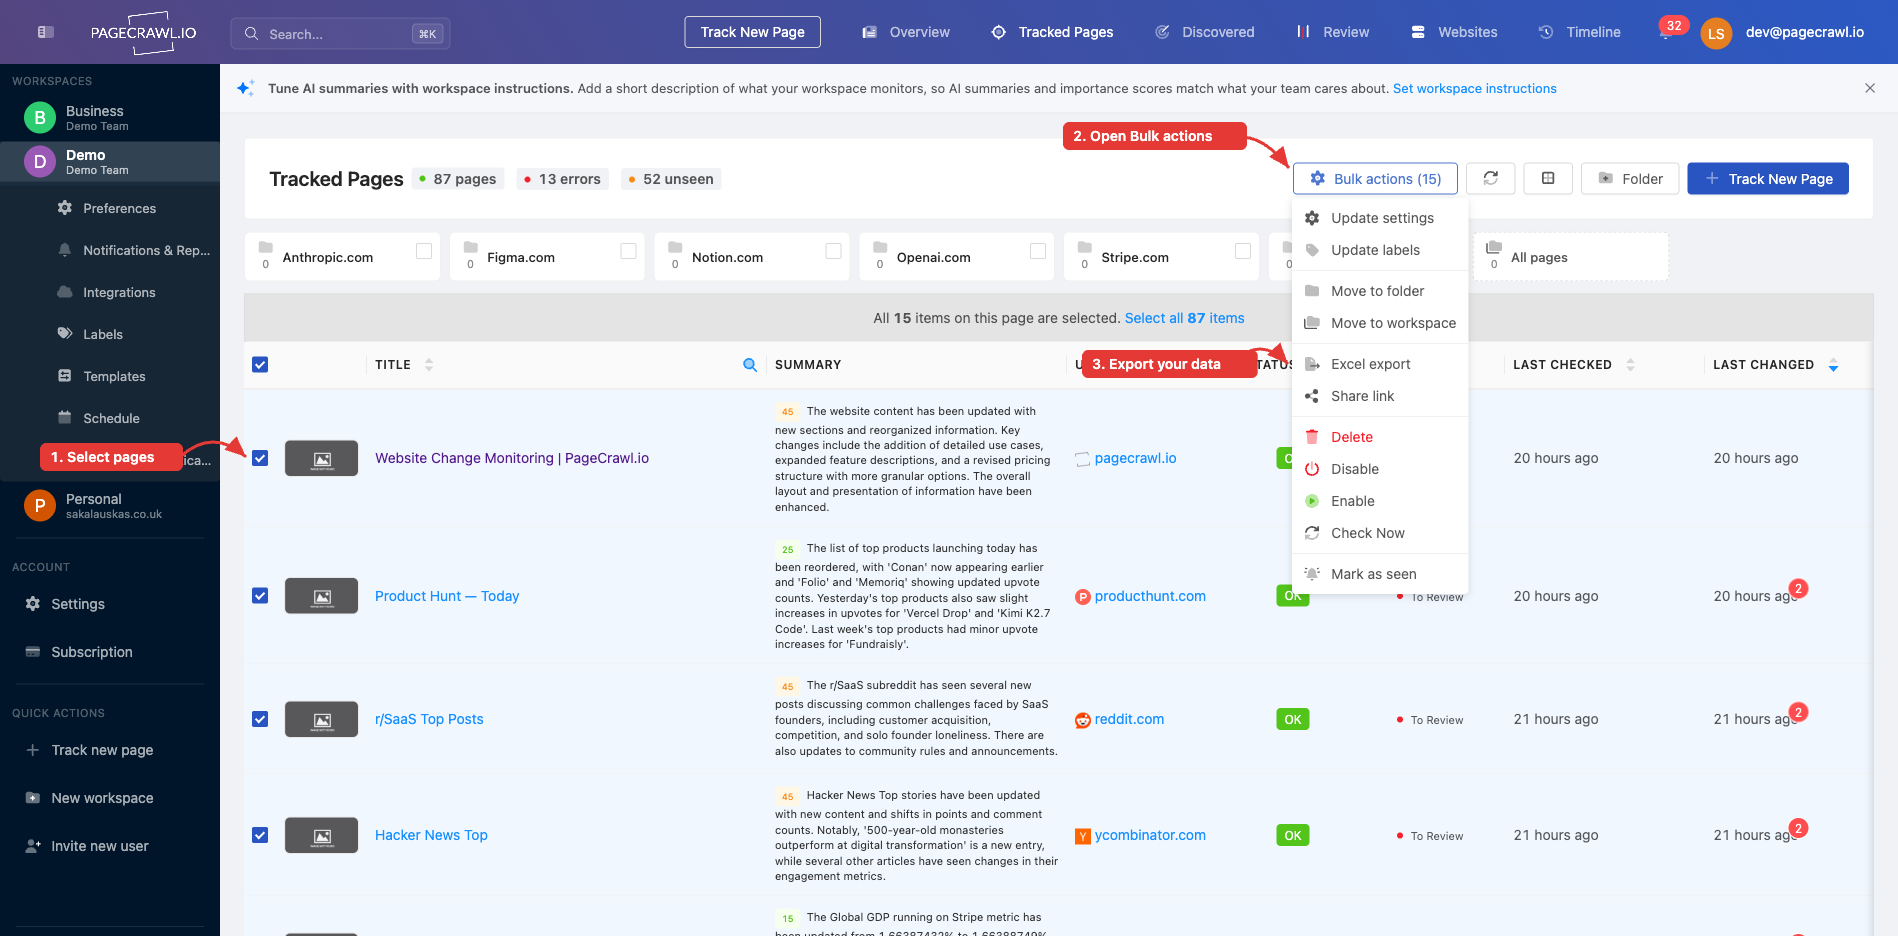
Task: Check the Figma.com folder checkbox
Action: (629, 251)
